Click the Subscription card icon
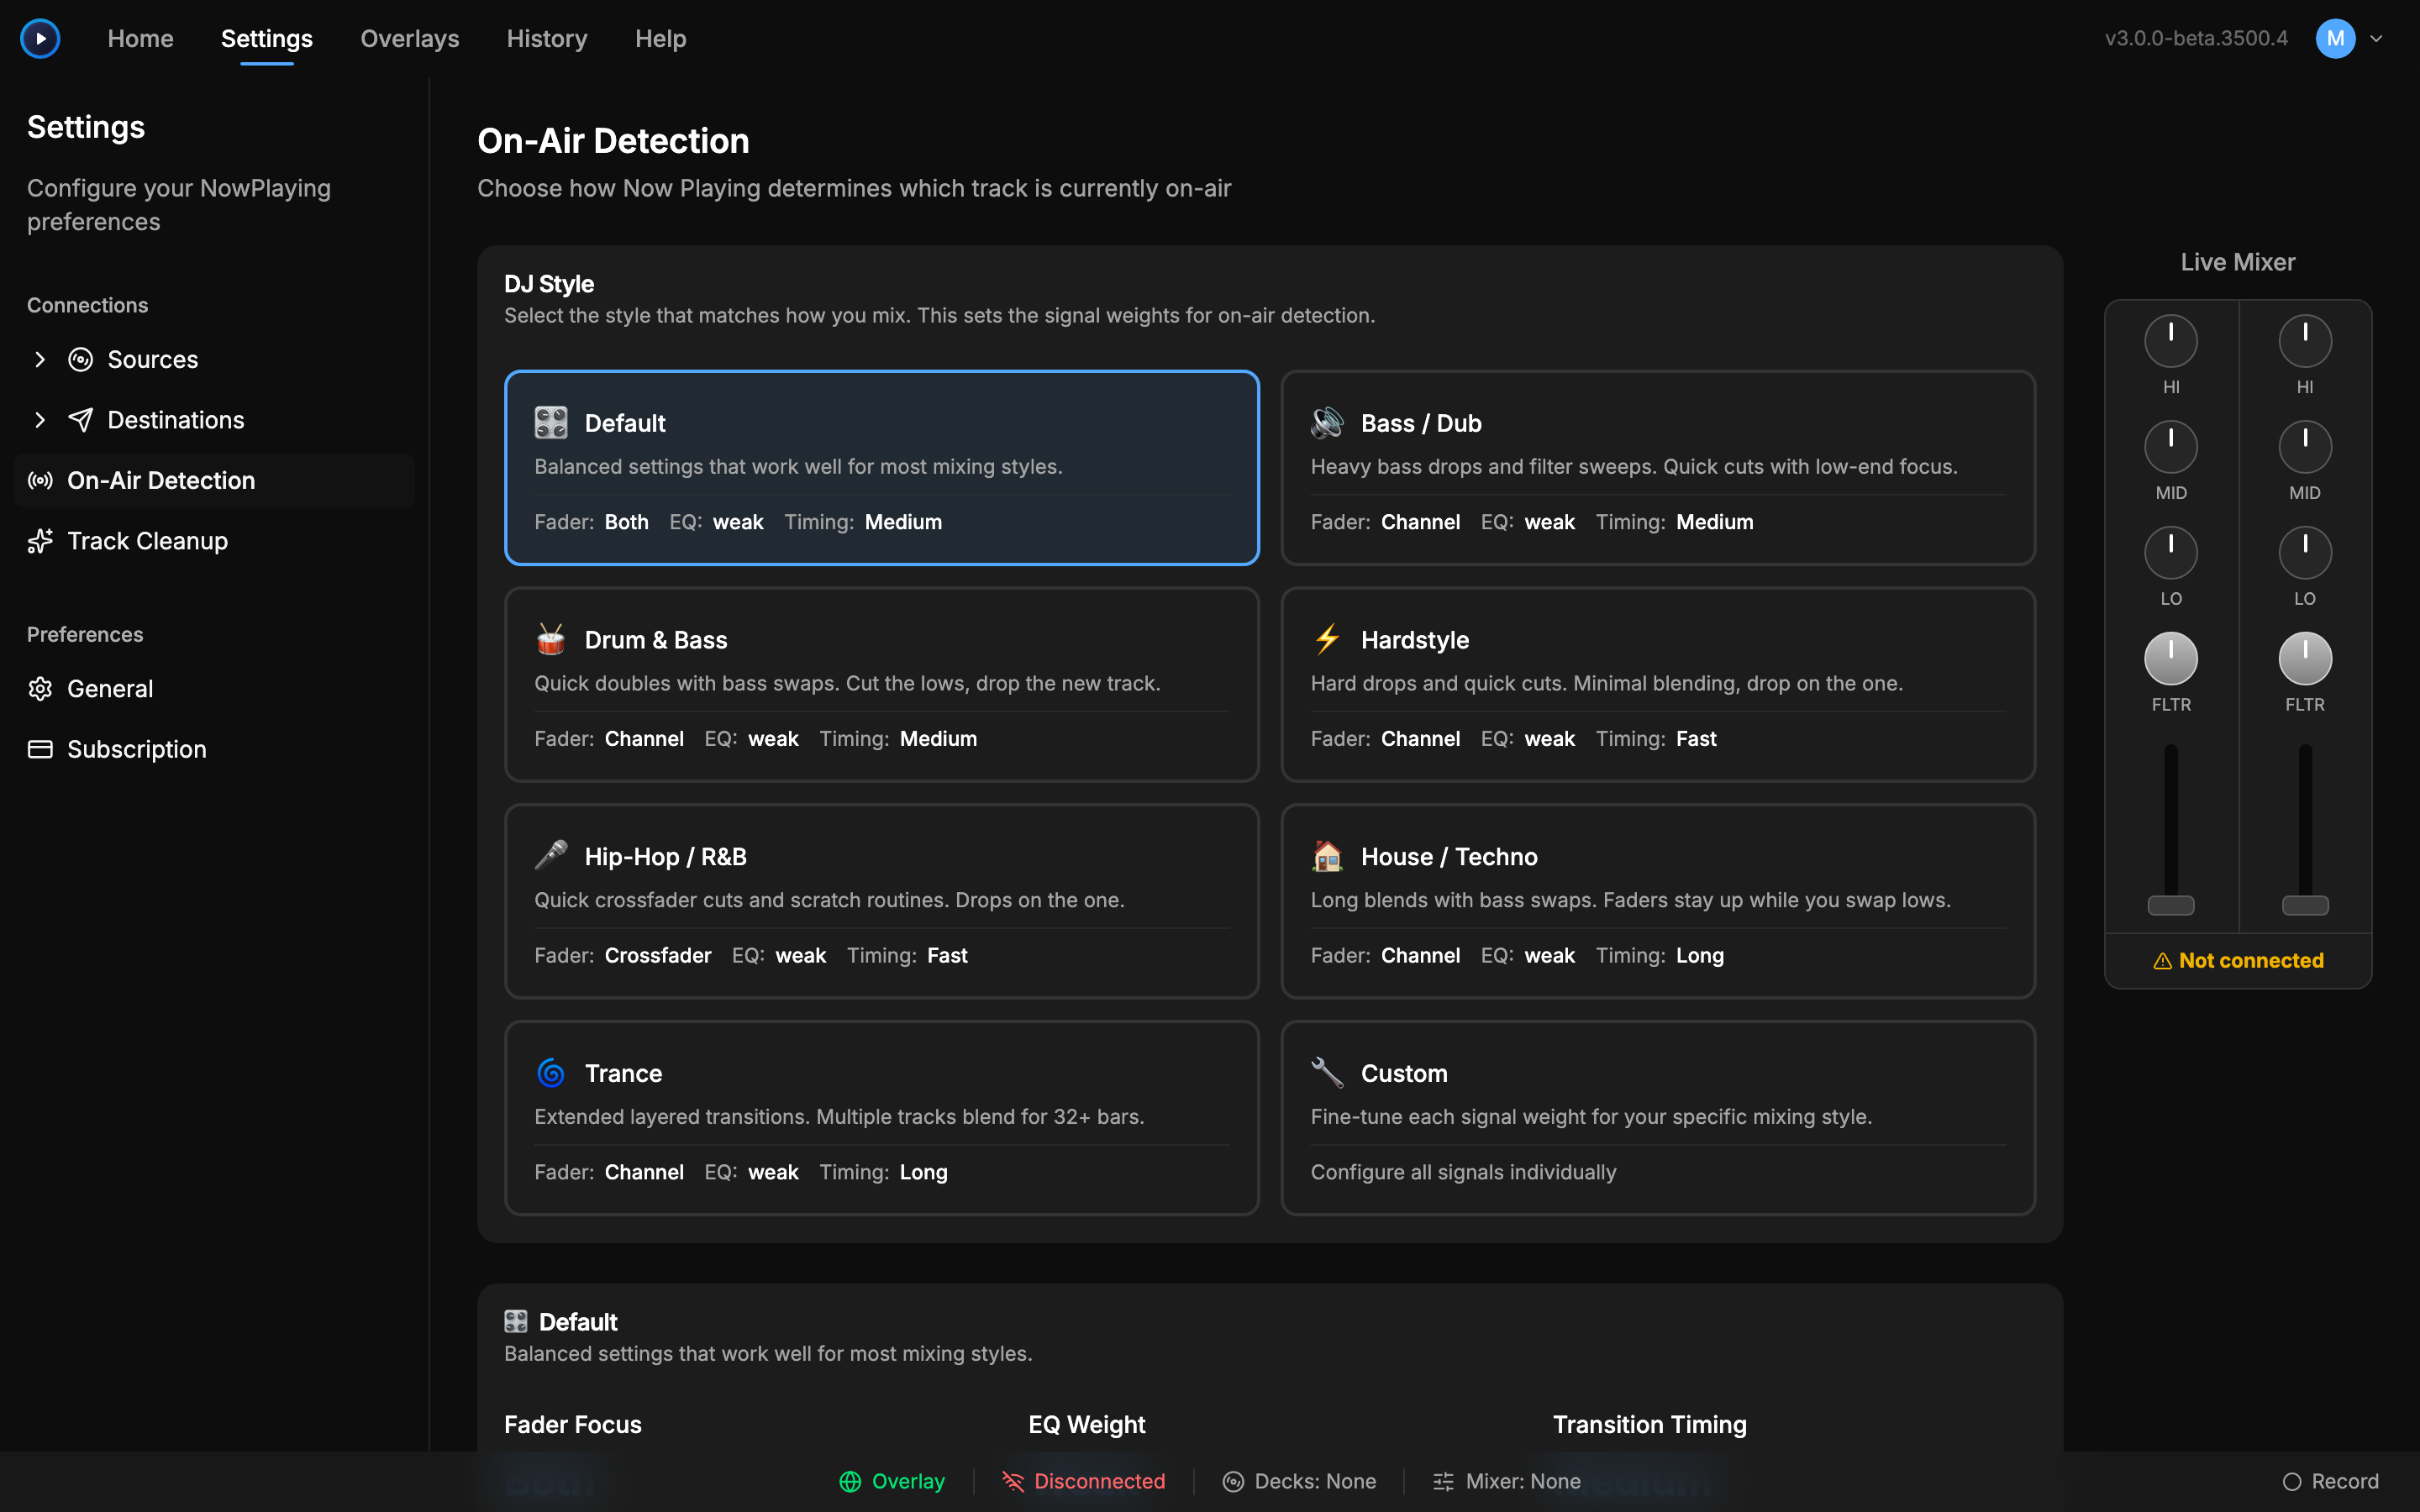This screenshot has height=1512, width=2420. 40,749
